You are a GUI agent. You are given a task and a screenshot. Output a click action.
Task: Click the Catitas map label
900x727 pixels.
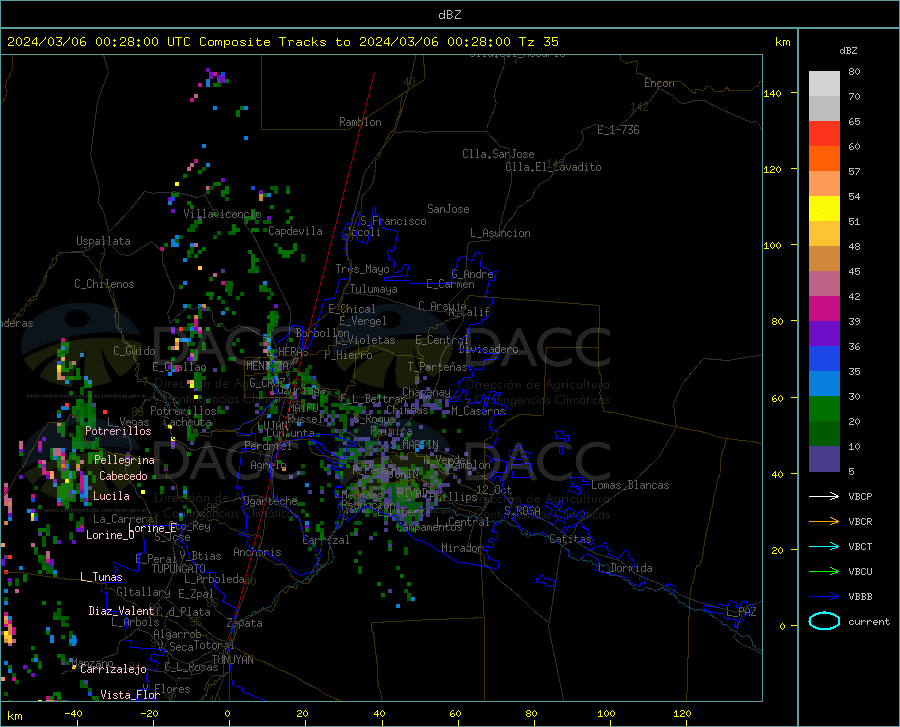click(x=570, y=539)
